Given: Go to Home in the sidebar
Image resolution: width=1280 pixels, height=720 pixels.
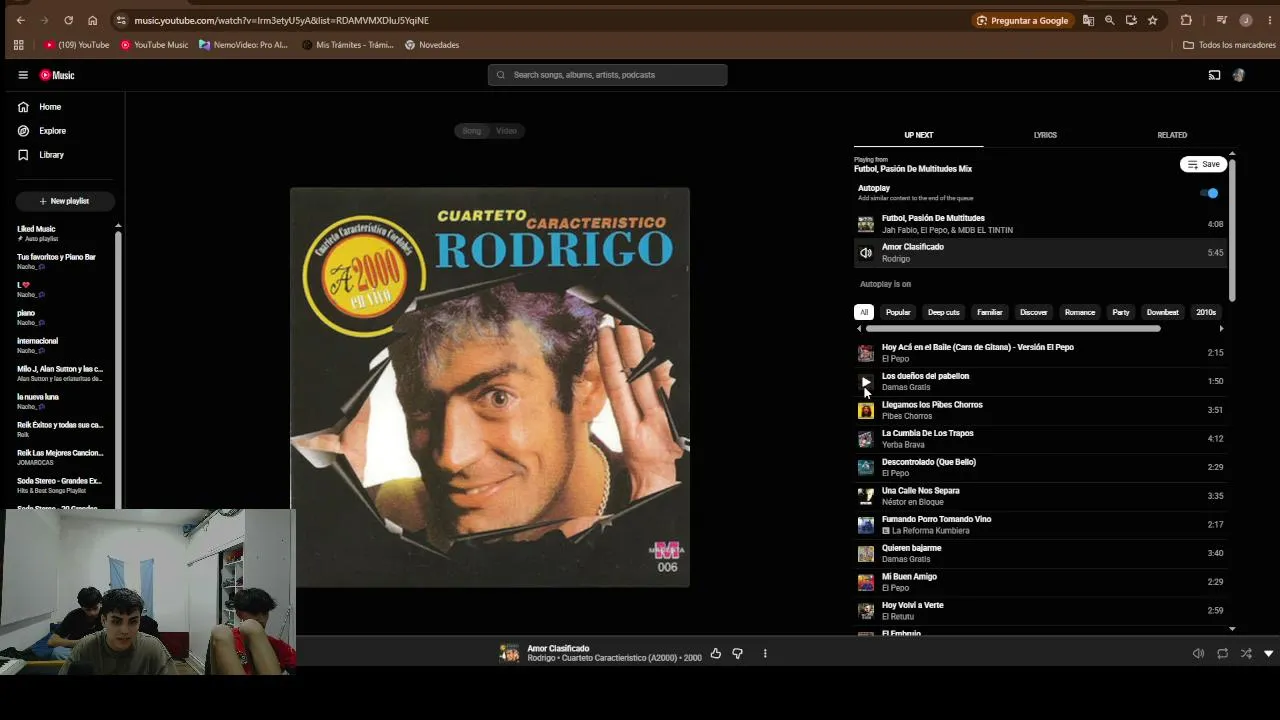Looking at the screenshot, I should point(40,107).
